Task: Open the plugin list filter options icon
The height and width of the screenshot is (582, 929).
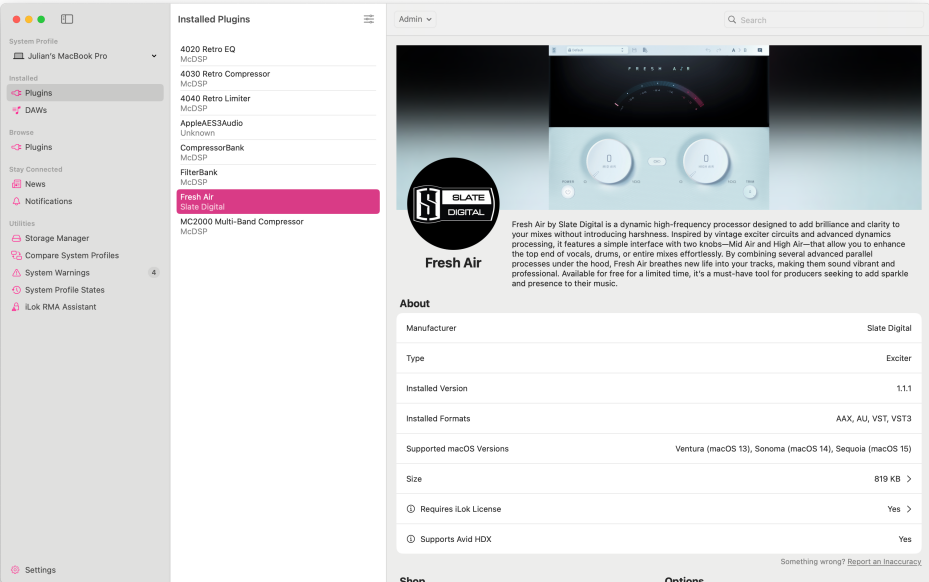Action: coord(369,19)
